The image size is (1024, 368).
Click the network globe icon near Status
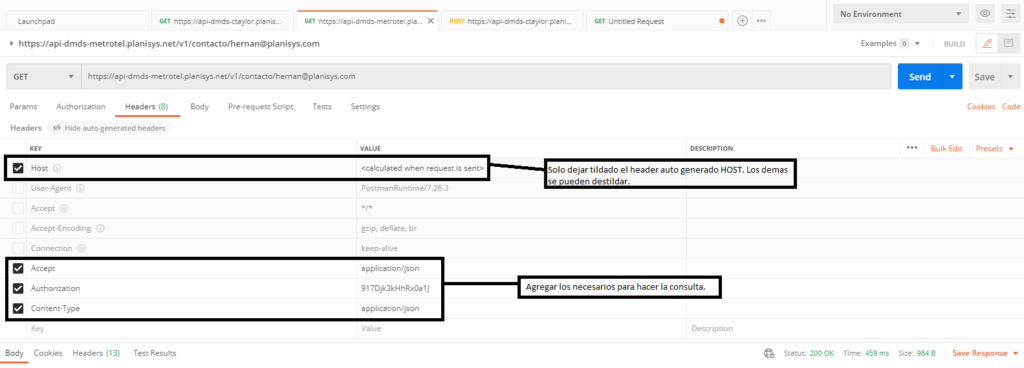pos(769,353)
